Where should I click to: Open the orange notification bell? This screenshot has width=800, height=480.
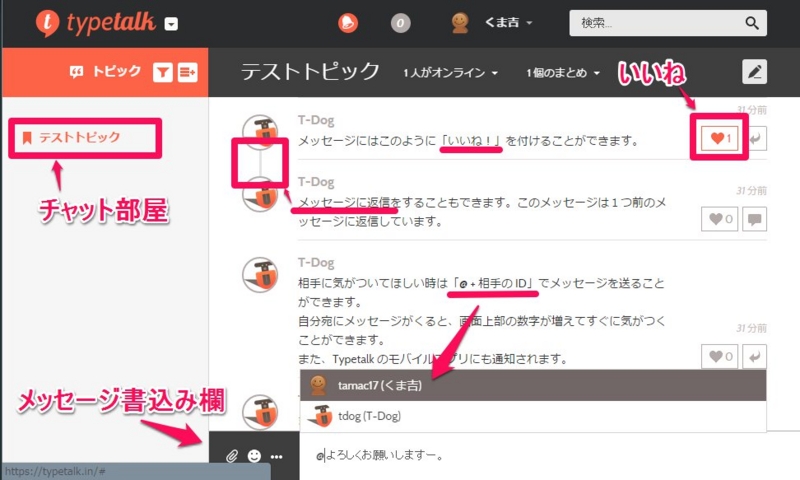348,23
